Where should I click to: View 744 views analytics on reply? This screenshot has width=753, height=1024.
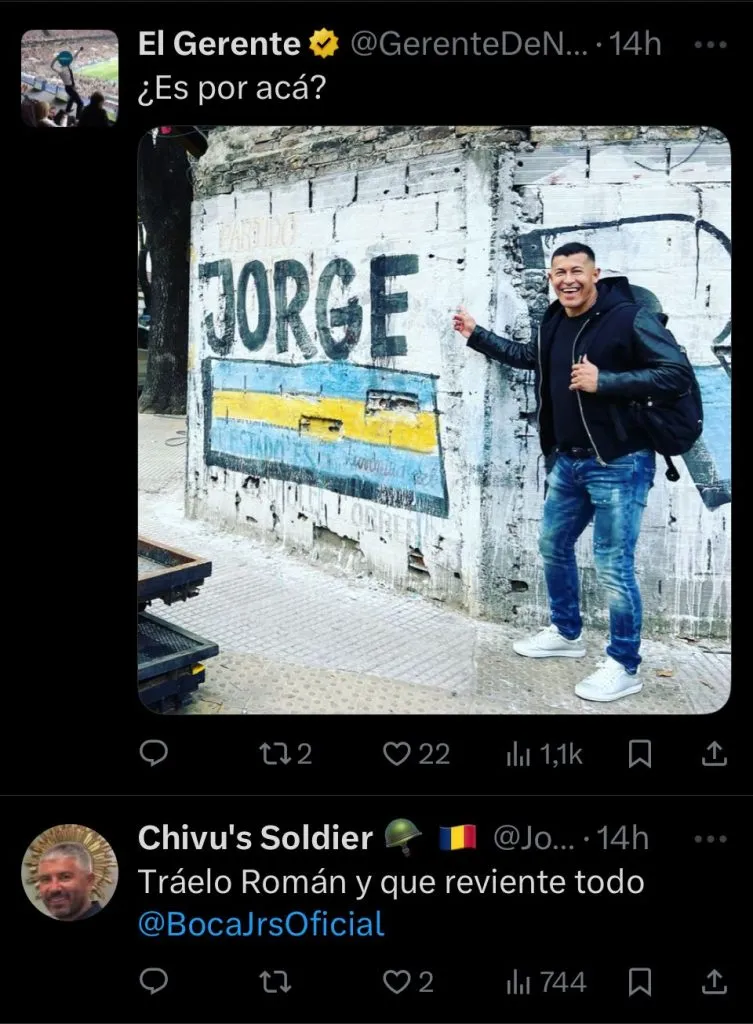[x=547, y=982]
